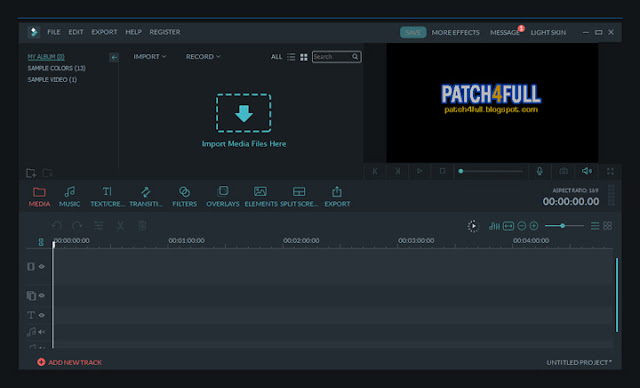Open the EXPORT menu in menu bar
The width and height of the screenshot is (640, 388).
pos(104,32)
